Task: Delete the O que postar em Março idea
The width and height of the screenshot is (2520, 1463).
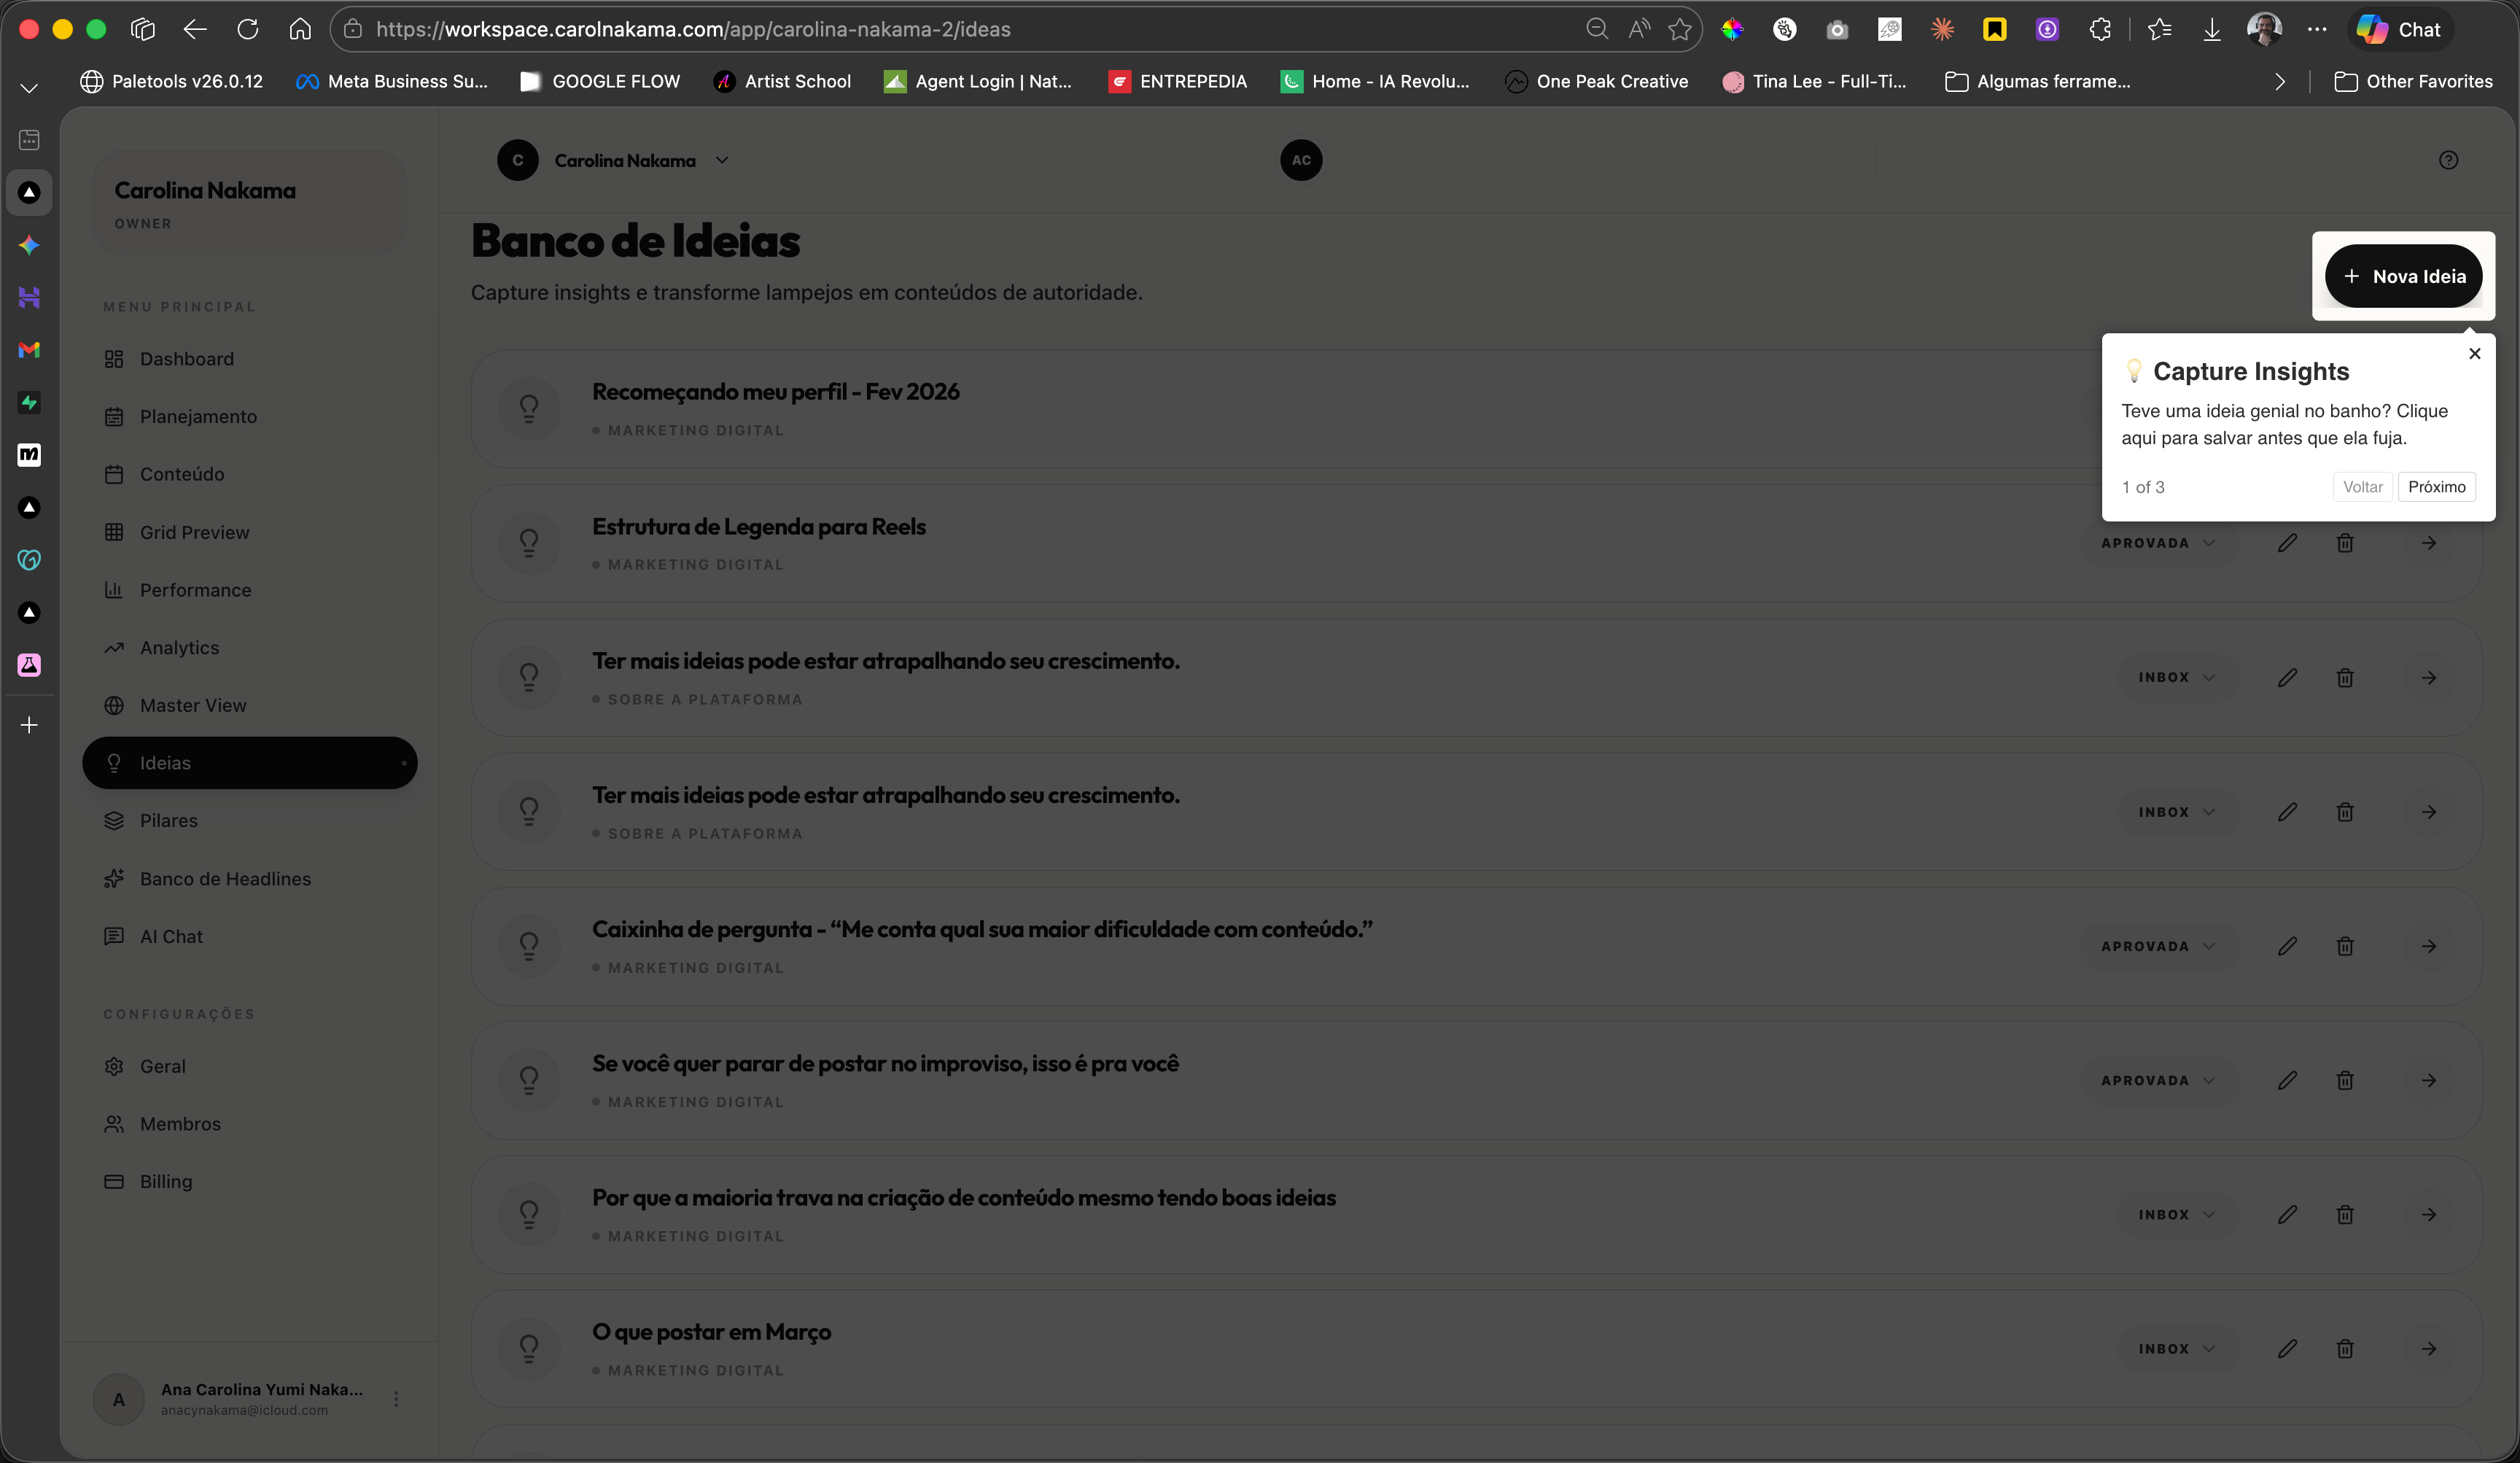Action: tap(2345, 1349)
